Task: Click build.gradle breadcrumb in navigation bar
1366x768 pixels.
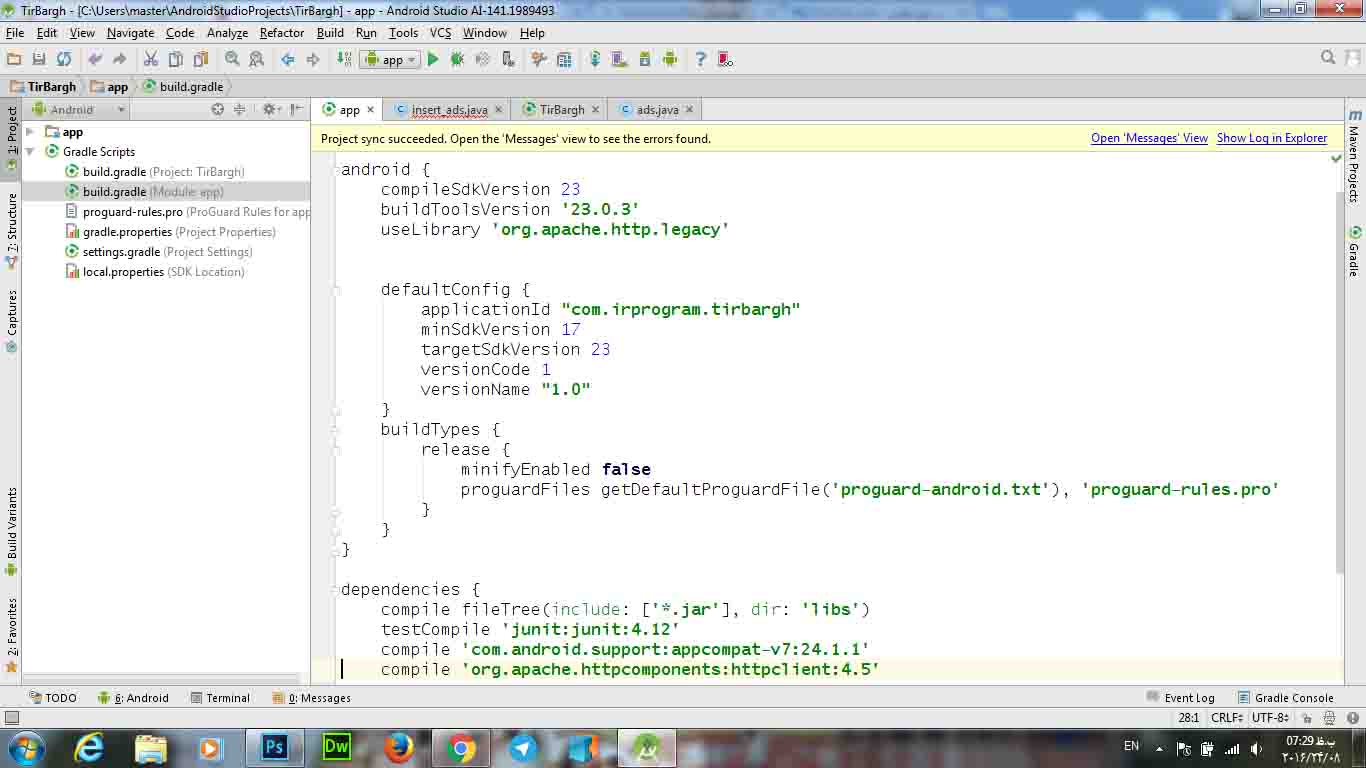Action: coord(183,87)
